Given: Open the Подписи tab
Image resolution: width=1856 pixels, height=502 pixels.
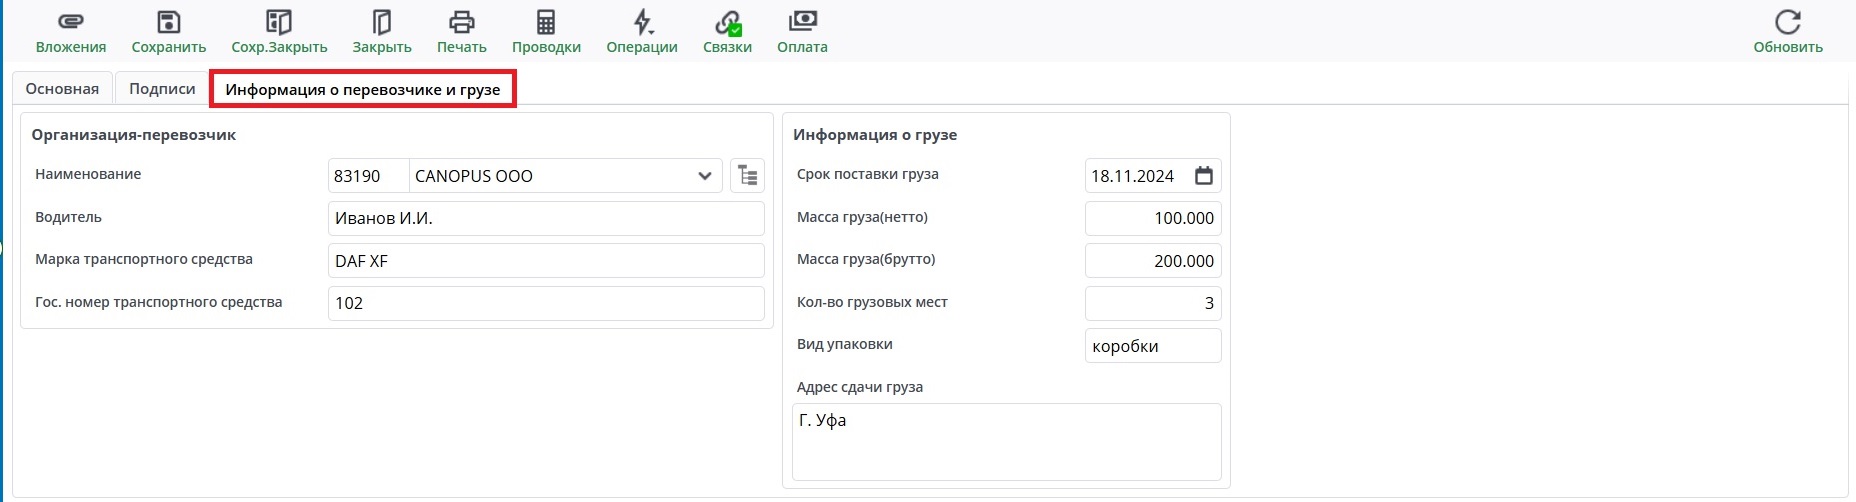Looking at the screenshot, I should tap(162, 89).
